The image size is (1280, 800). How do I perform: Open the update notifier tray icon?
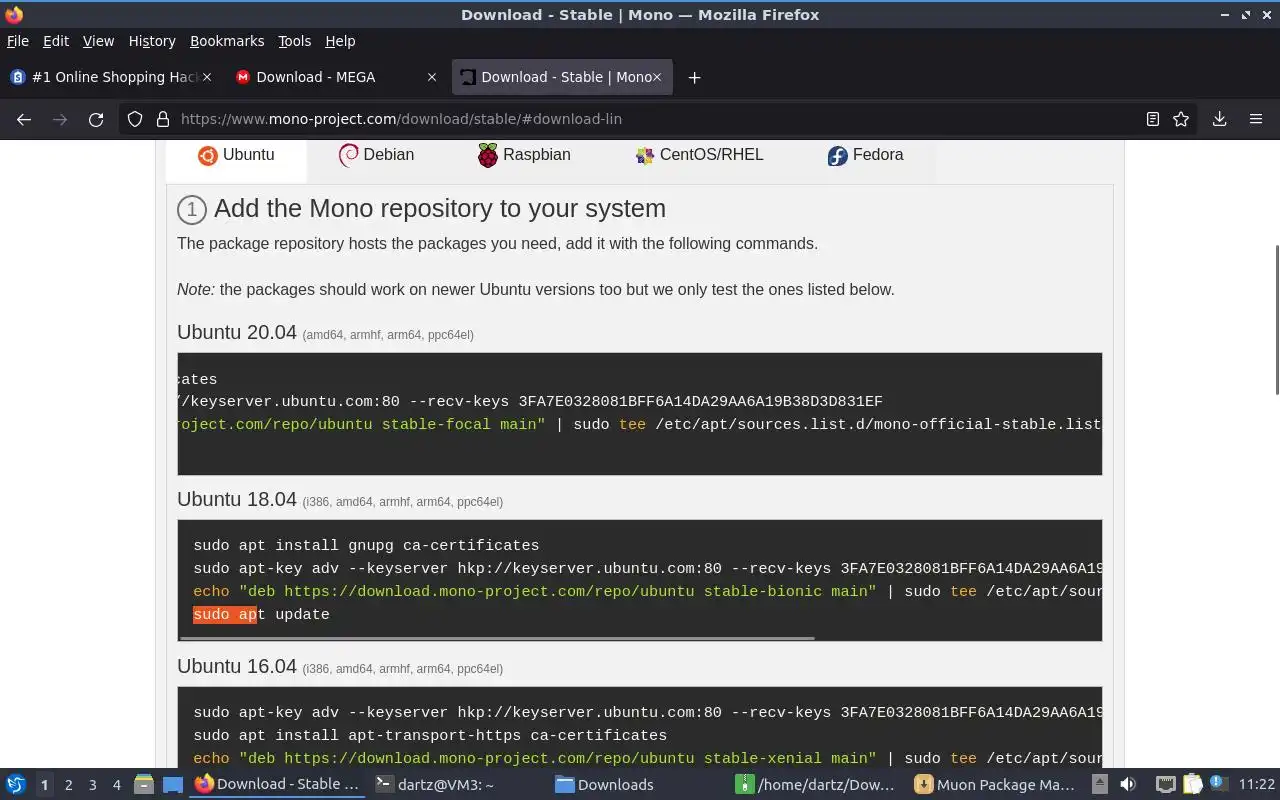pyautogui.click(x=1218, y=784)
